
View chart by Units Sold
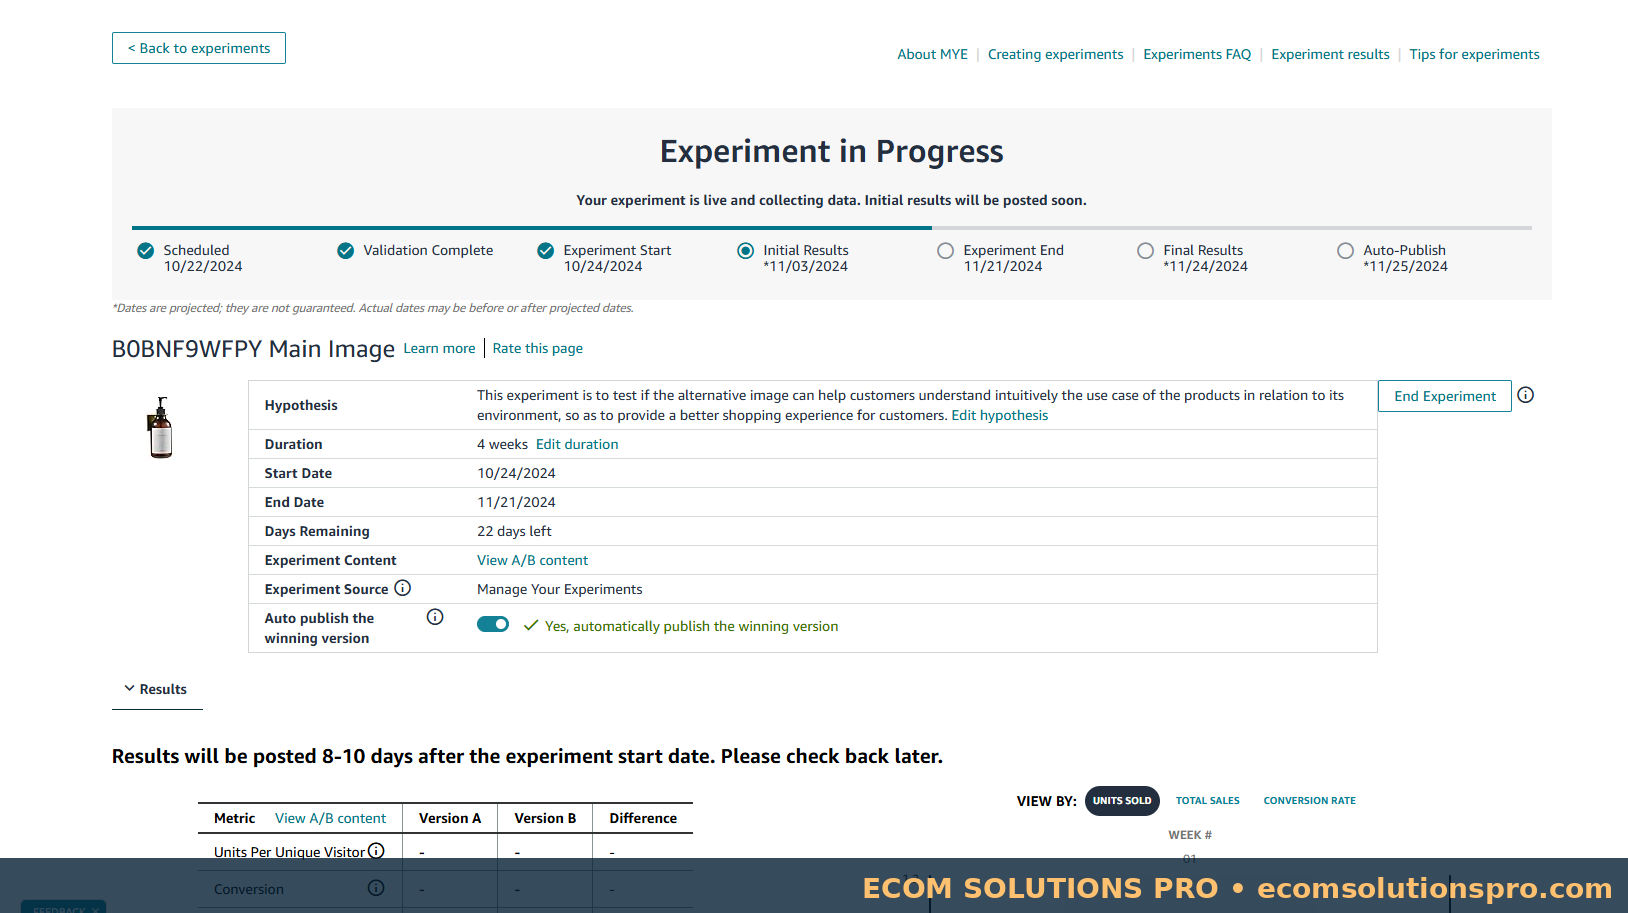[1122, 801]
